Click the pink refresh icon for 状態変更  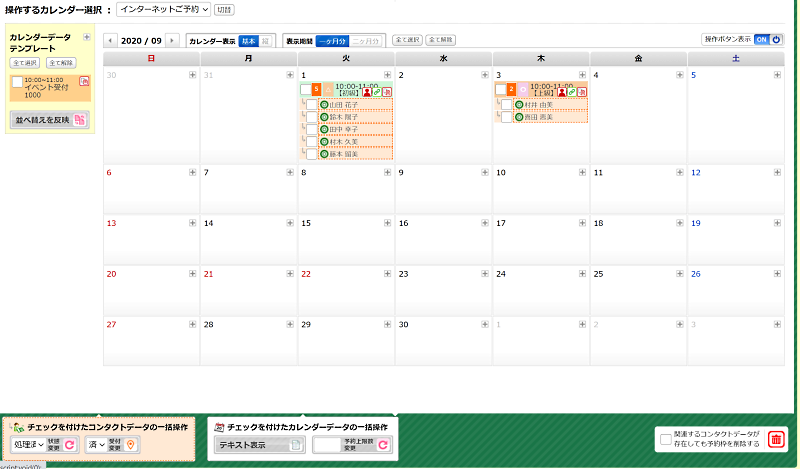pyautogui.click(x=70, y=445)
